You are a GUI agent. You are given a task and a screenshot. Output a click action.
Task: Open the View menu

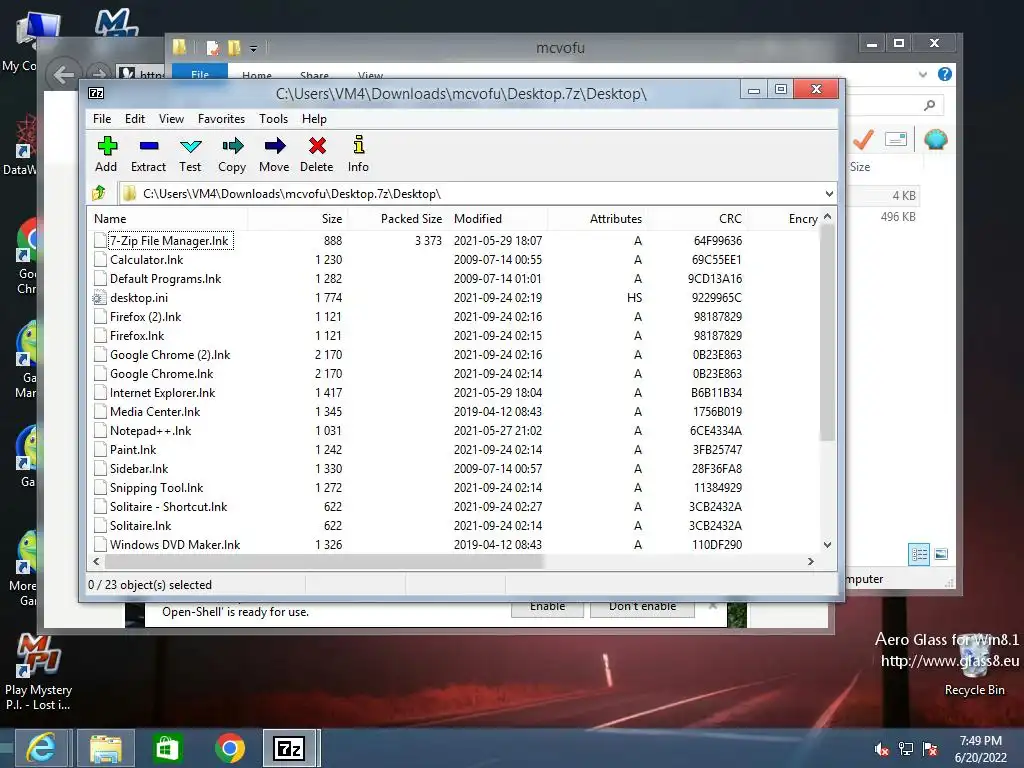[x=171, y=119]
